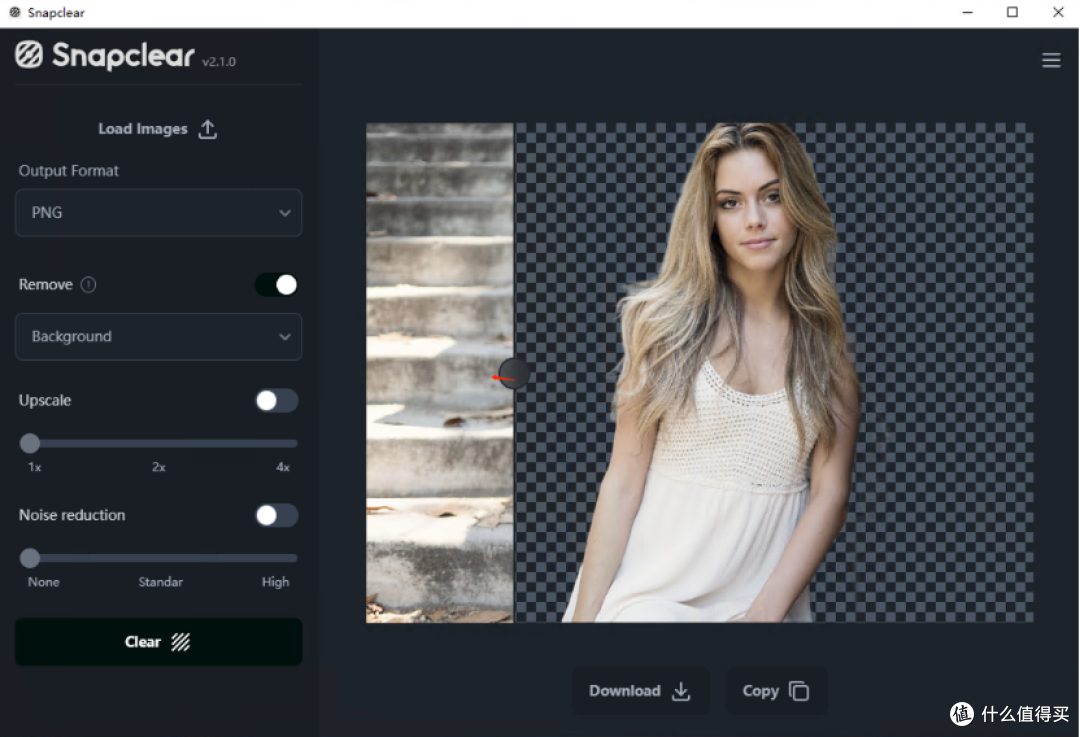
Task: Open the Background removal type dropdown
Action: (x=158, y=337)
